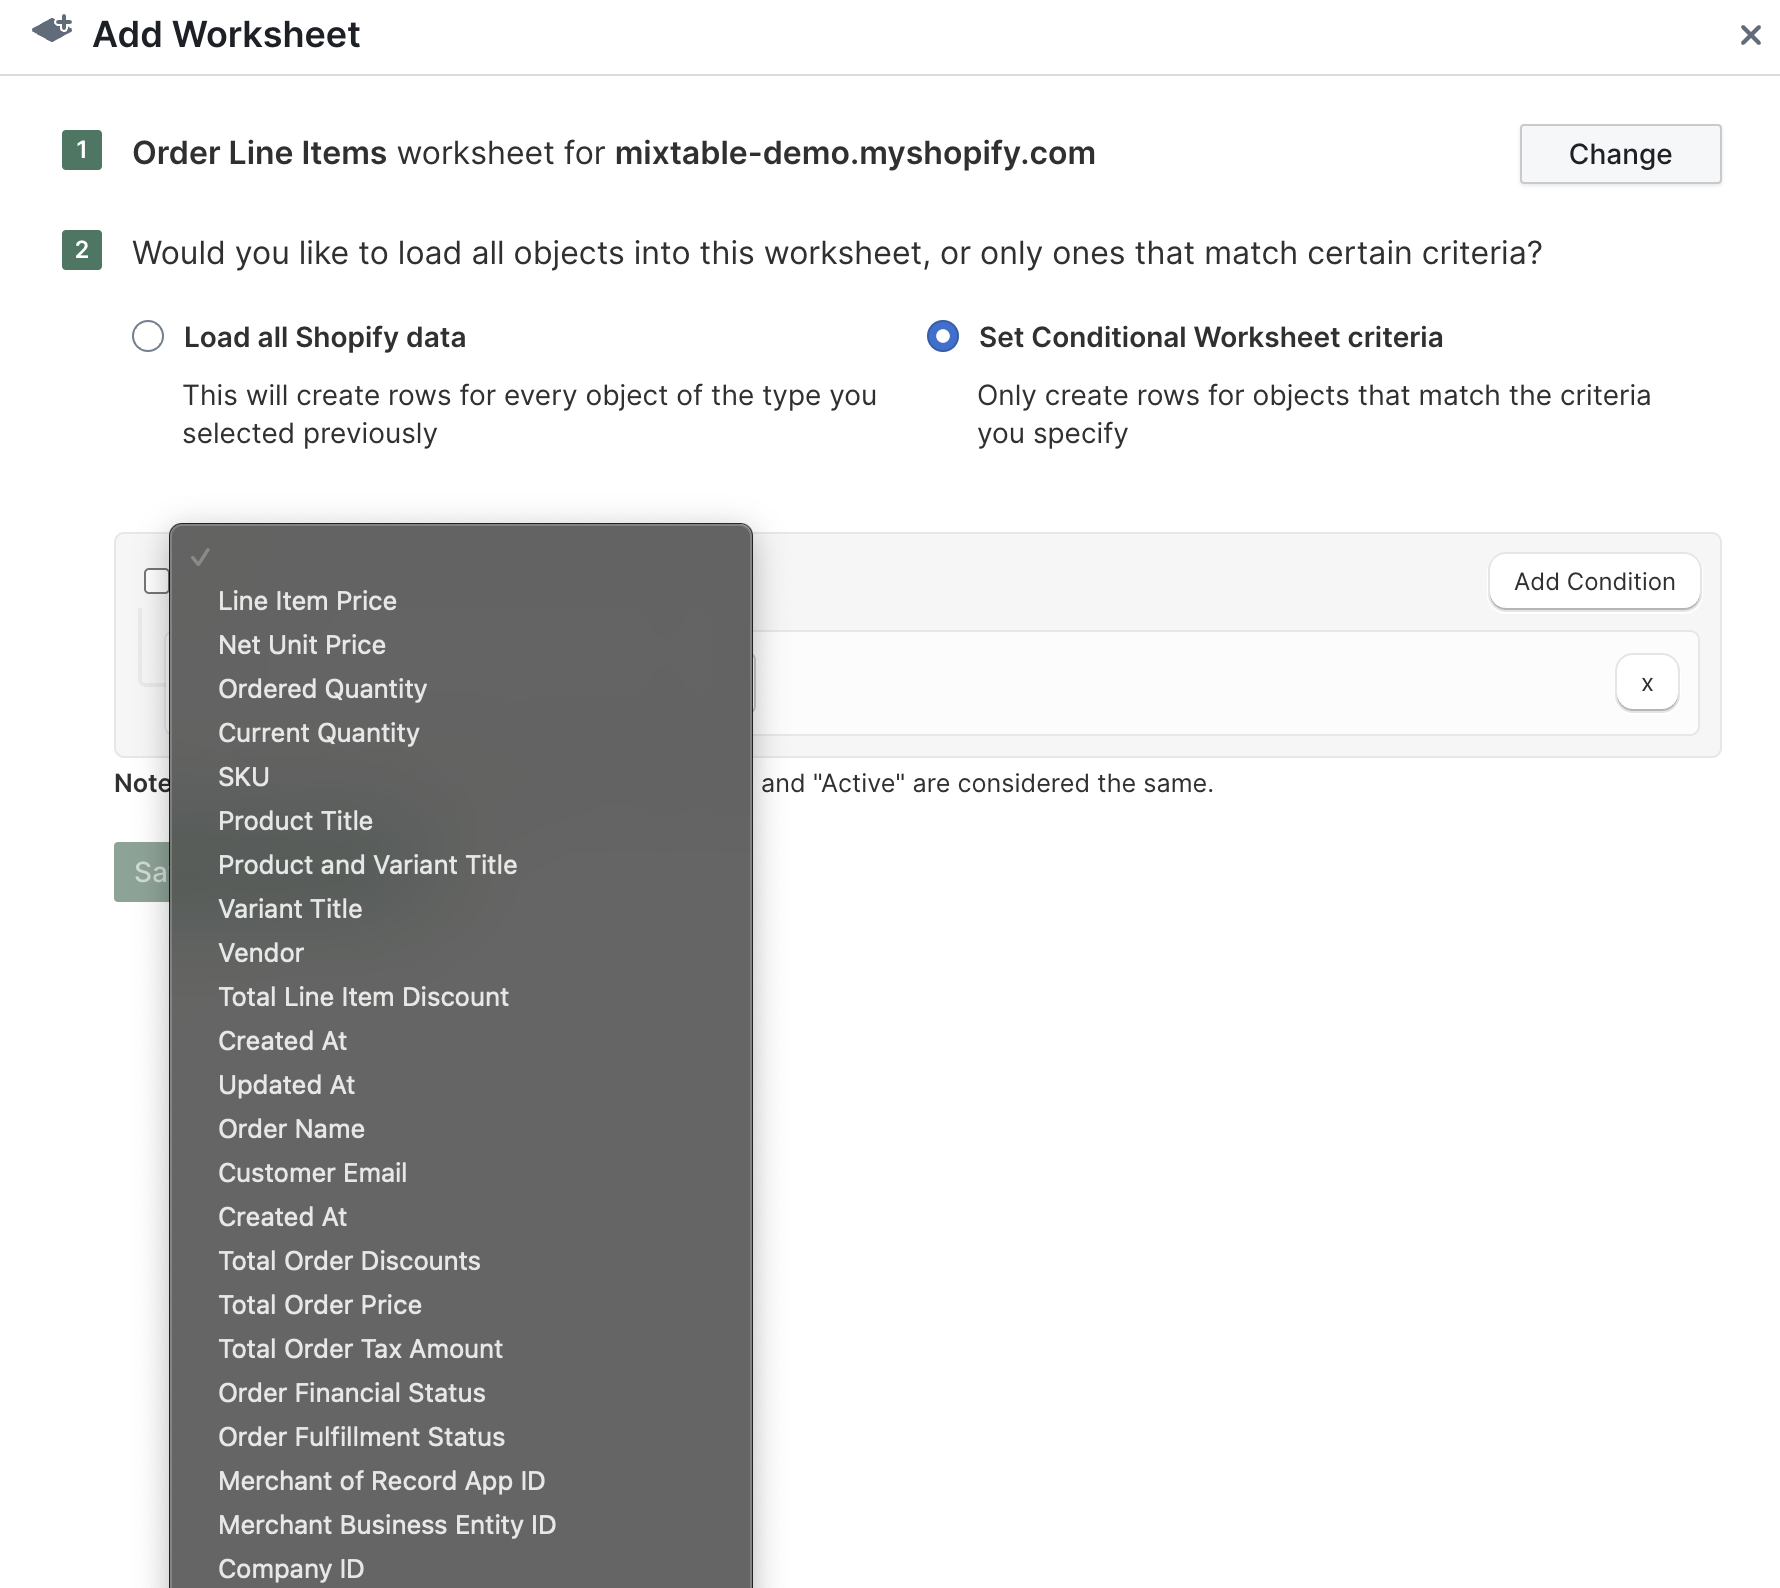
Task: Choose SKU from the dropdown
Action: pyautogui.click(x=243, y=776)
